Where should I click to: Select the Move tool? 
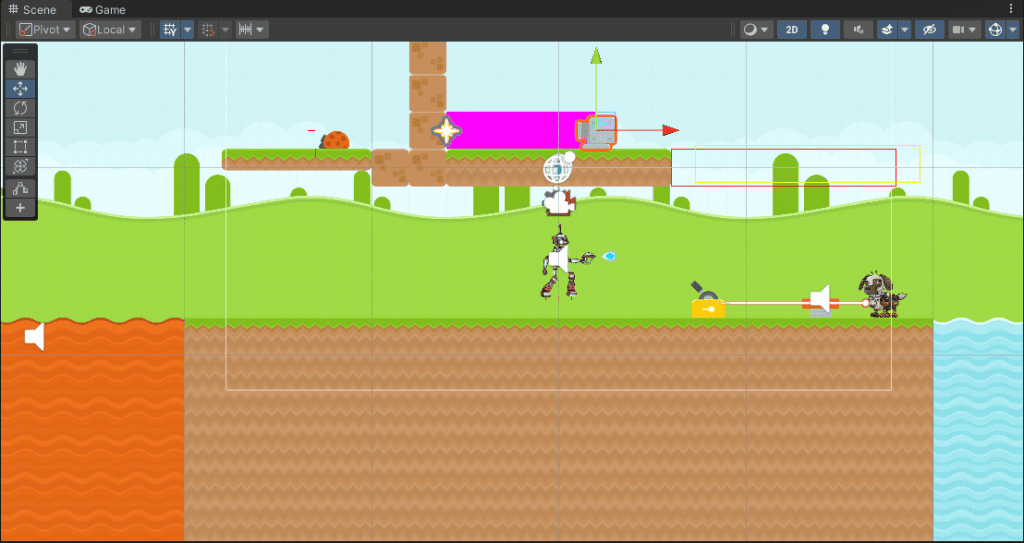(x=20, y=89)
